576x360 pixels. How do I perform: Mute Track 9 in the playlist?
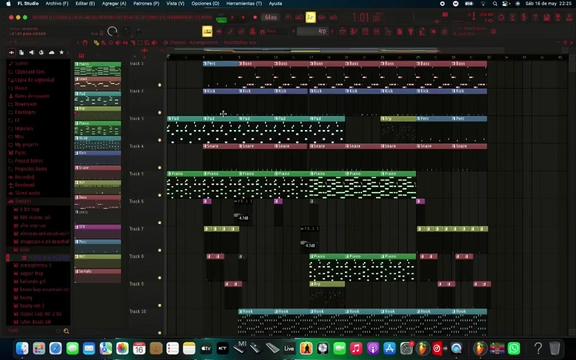click(x=159, y=305)
